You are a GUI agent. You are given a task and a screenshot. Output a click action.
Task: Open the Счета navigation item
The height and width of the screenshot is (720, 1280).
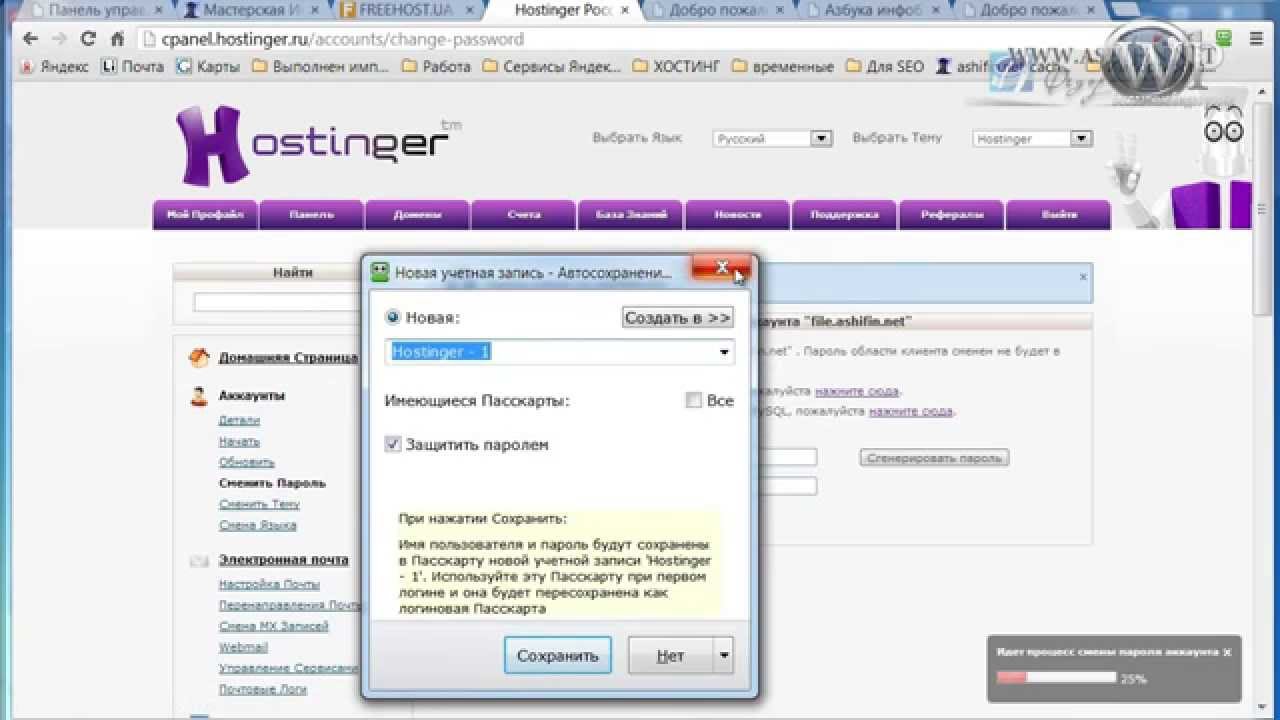[x=524, y=215]
